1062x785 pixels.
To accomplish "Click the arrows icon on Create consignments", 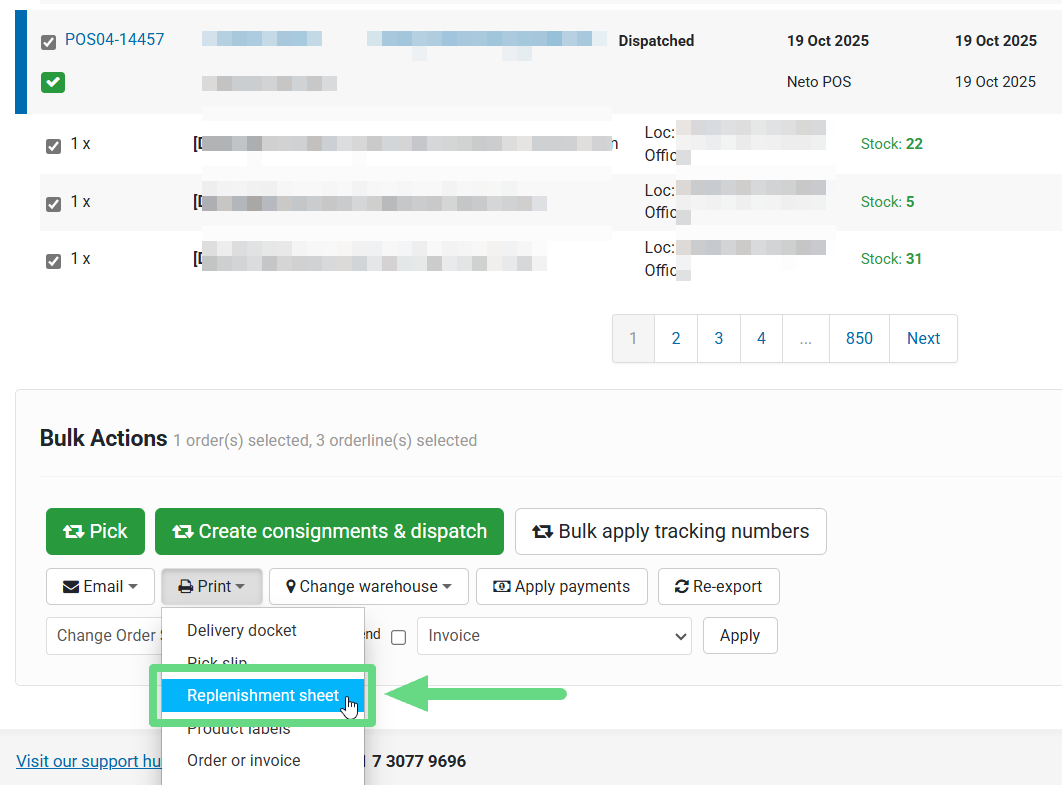I will (183, 532).
